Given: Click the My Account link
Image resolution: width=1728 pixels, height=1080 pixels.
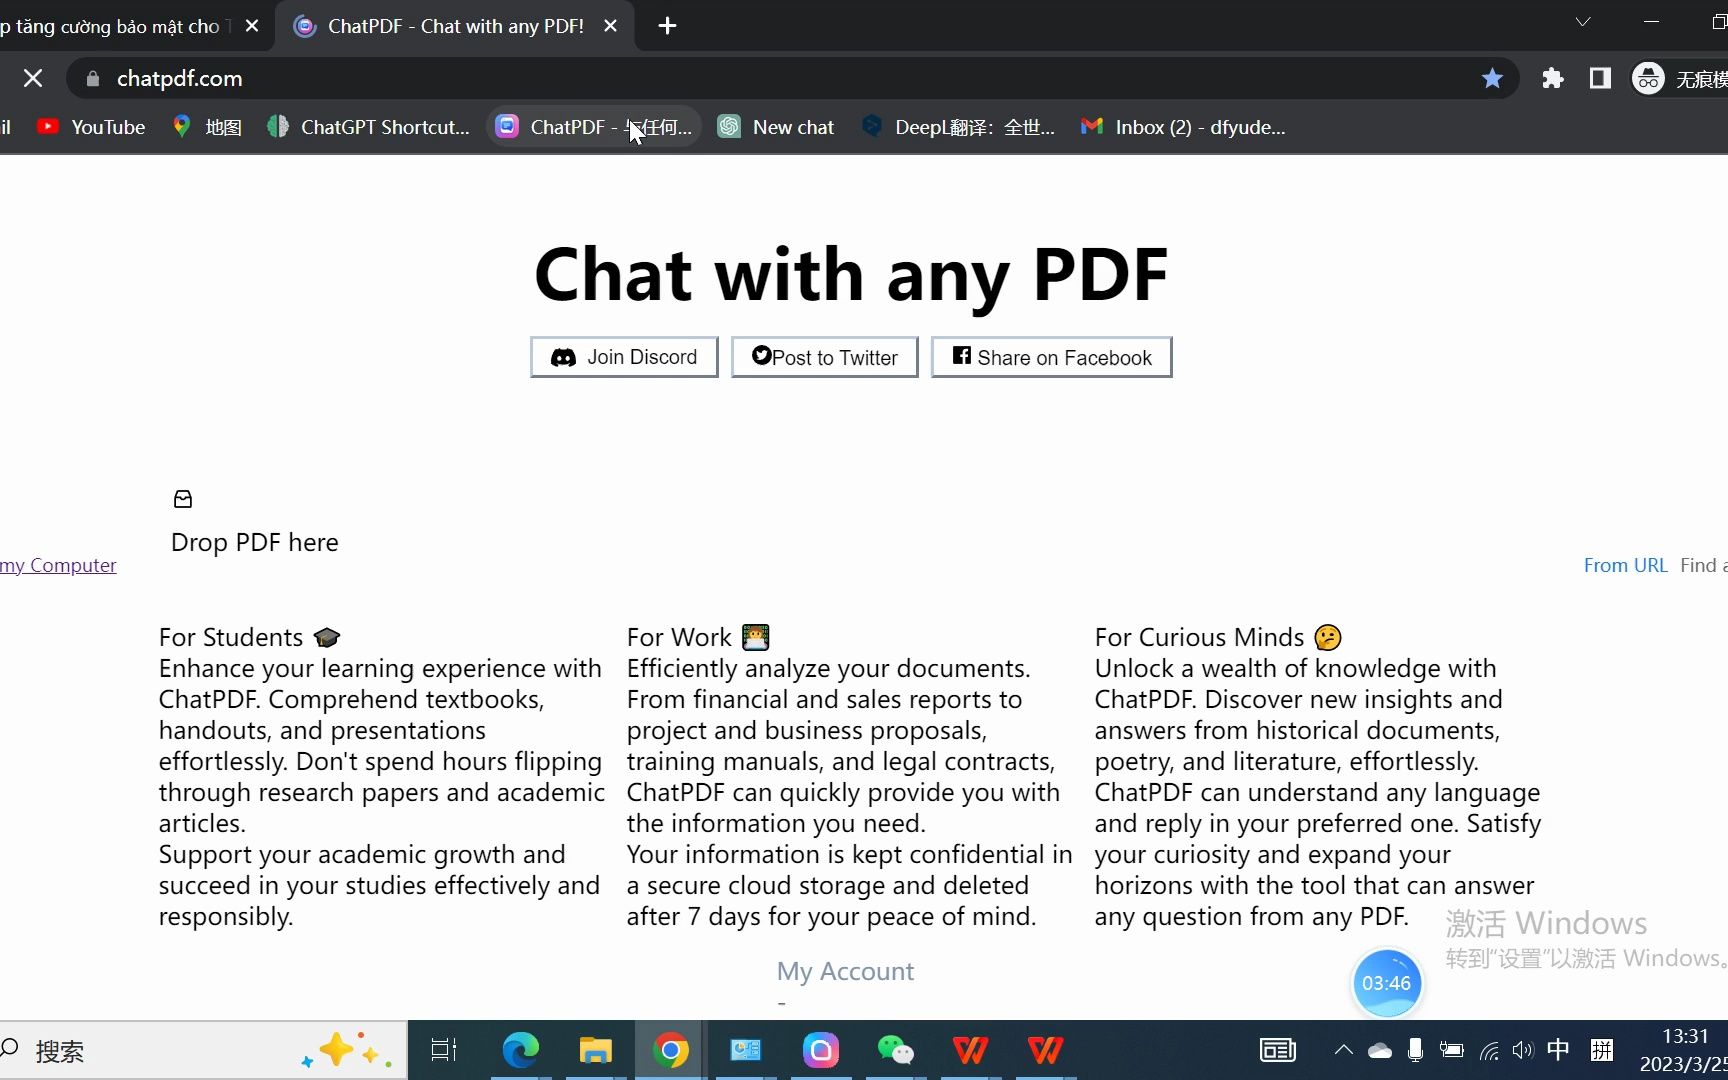Looking at the screenshot, I should click(845, 971).
